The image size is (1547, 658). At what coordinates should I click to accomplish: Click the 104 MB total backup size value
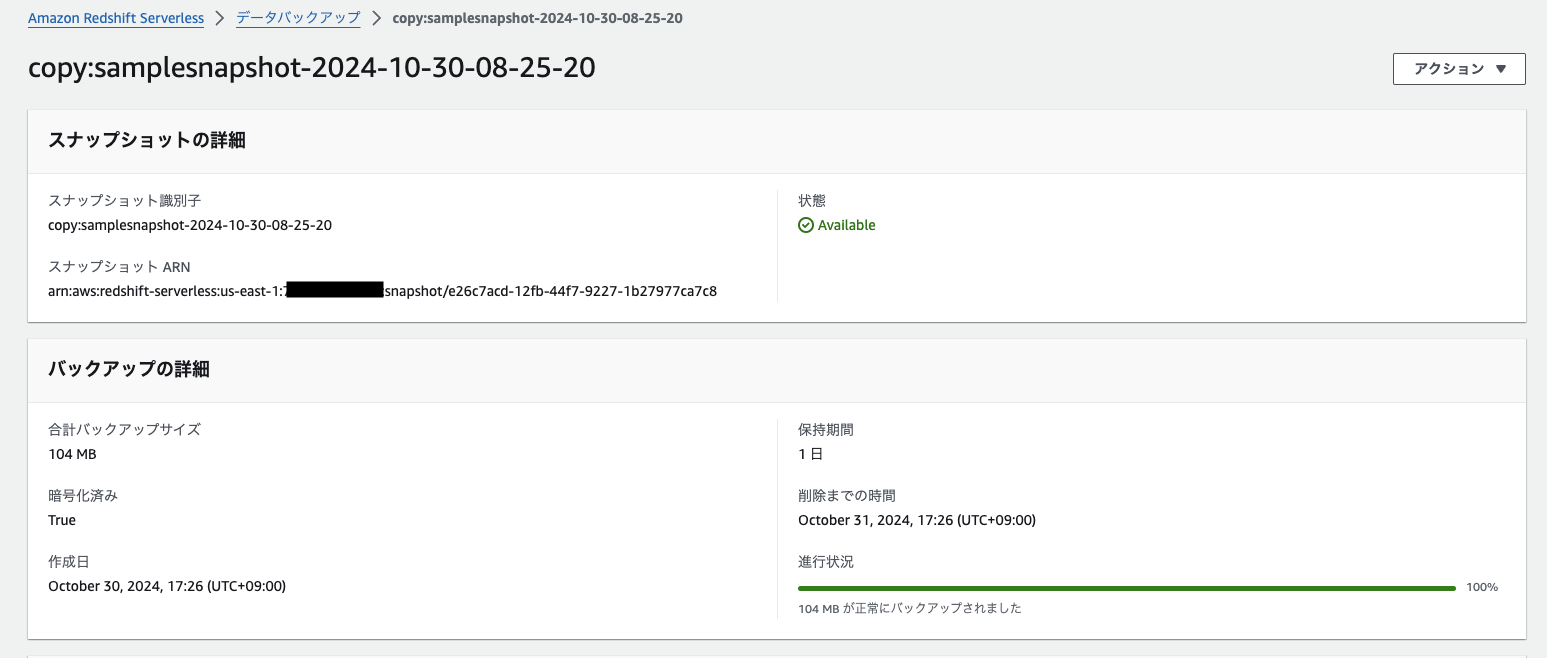[72, 454]
